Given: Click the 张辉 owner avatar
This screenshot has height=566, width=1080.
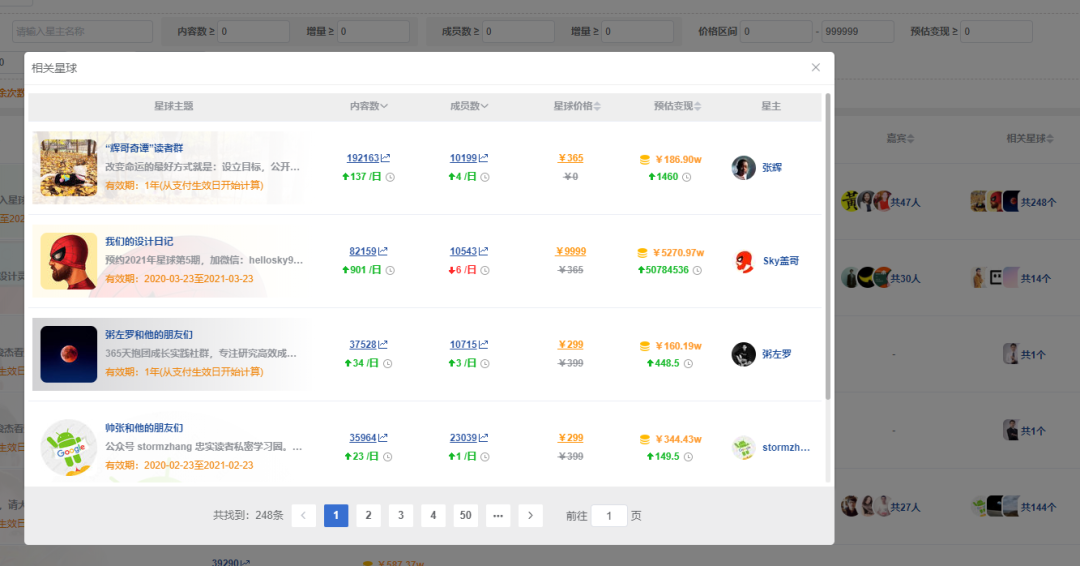Looking at the screenshot, I should 743,167.
